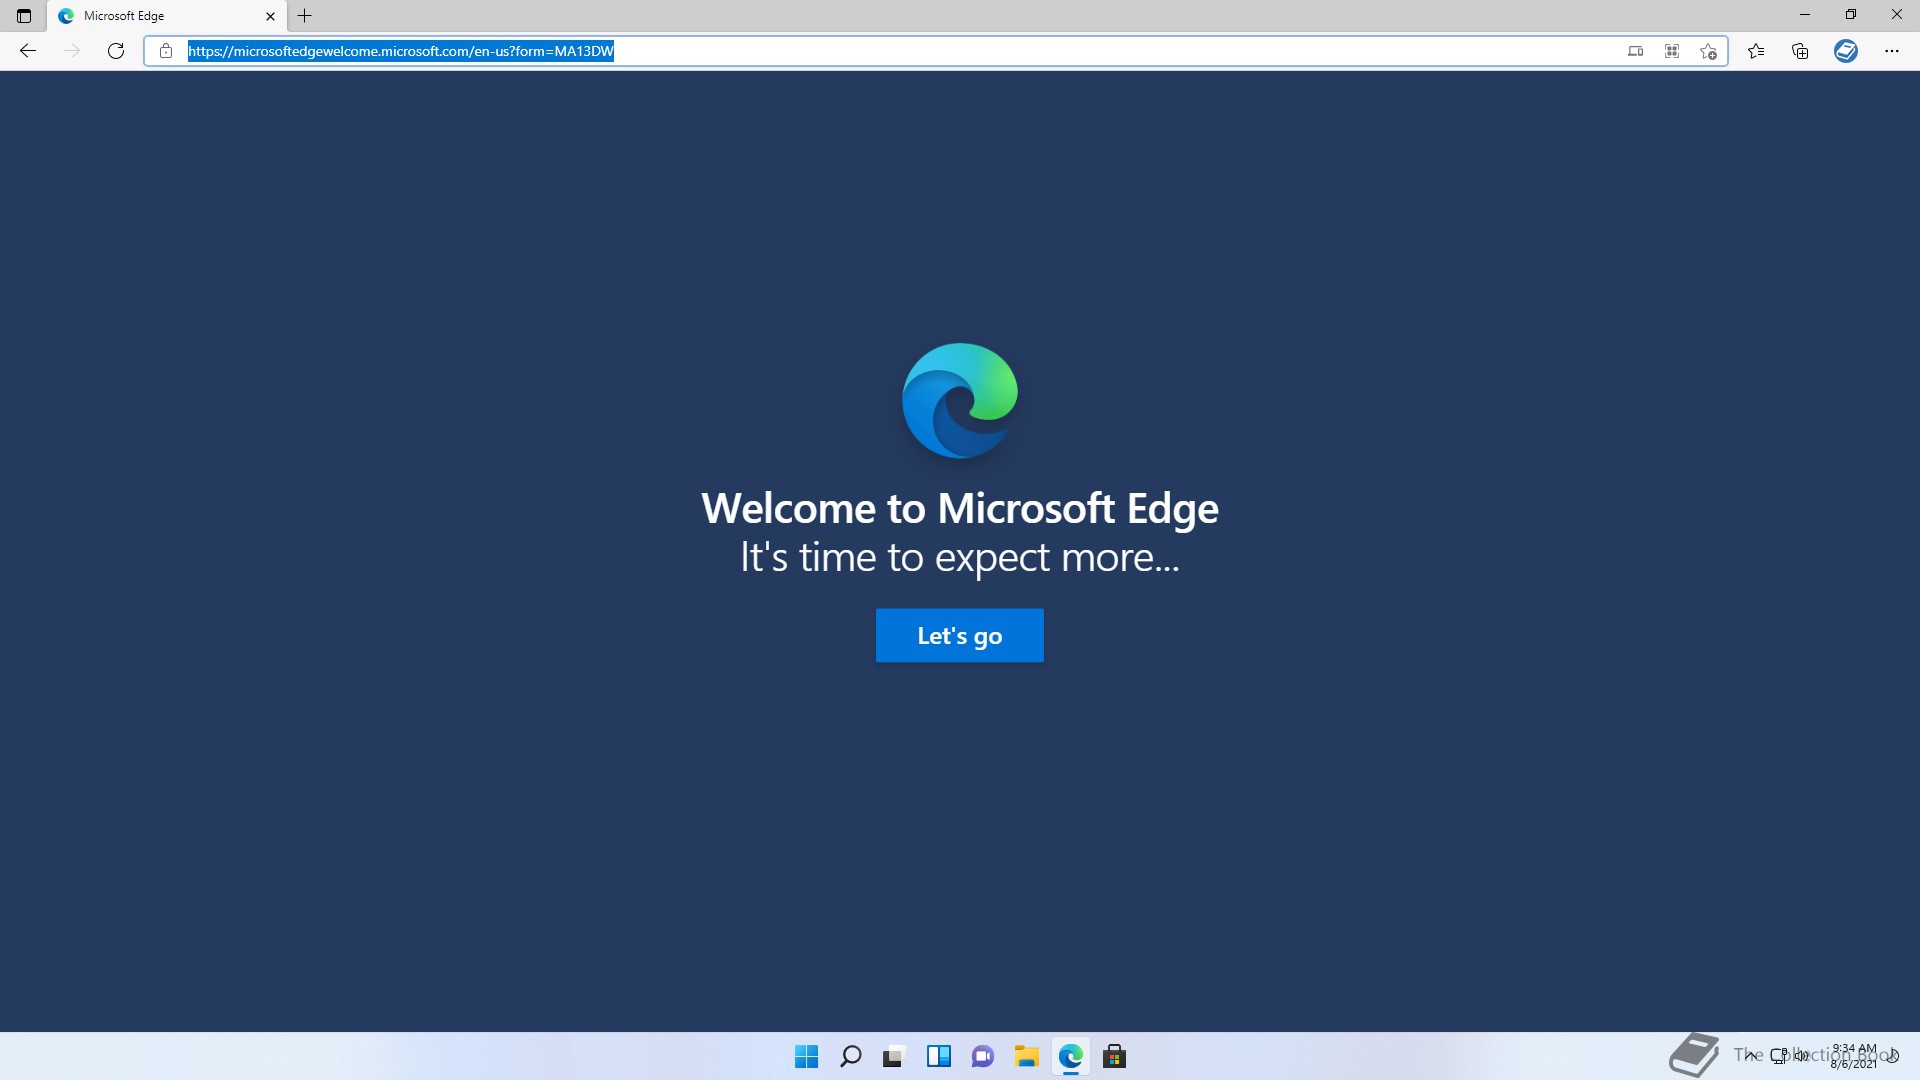This screenshot has height=1080, width=1920.
Task: Open network status in system tray
Action: click(x=1779, y=1055)
